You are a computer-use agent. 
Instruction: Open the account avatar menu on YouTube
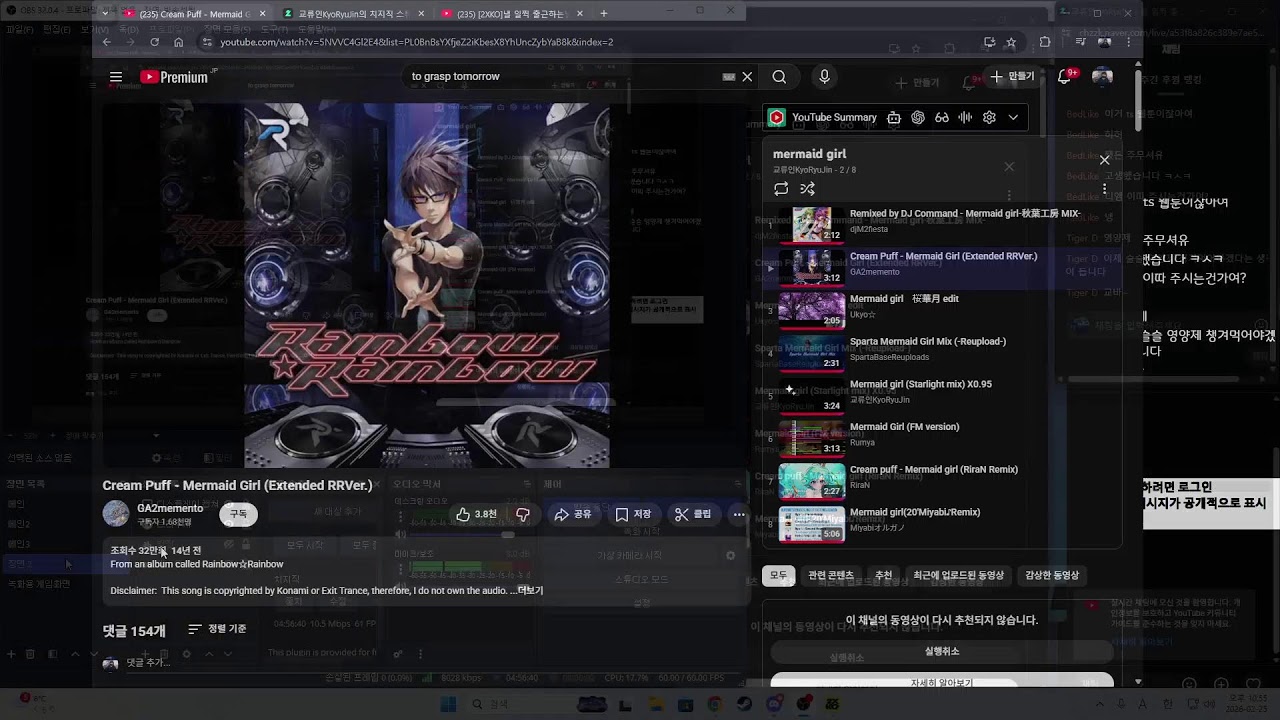click(1102, 77)
